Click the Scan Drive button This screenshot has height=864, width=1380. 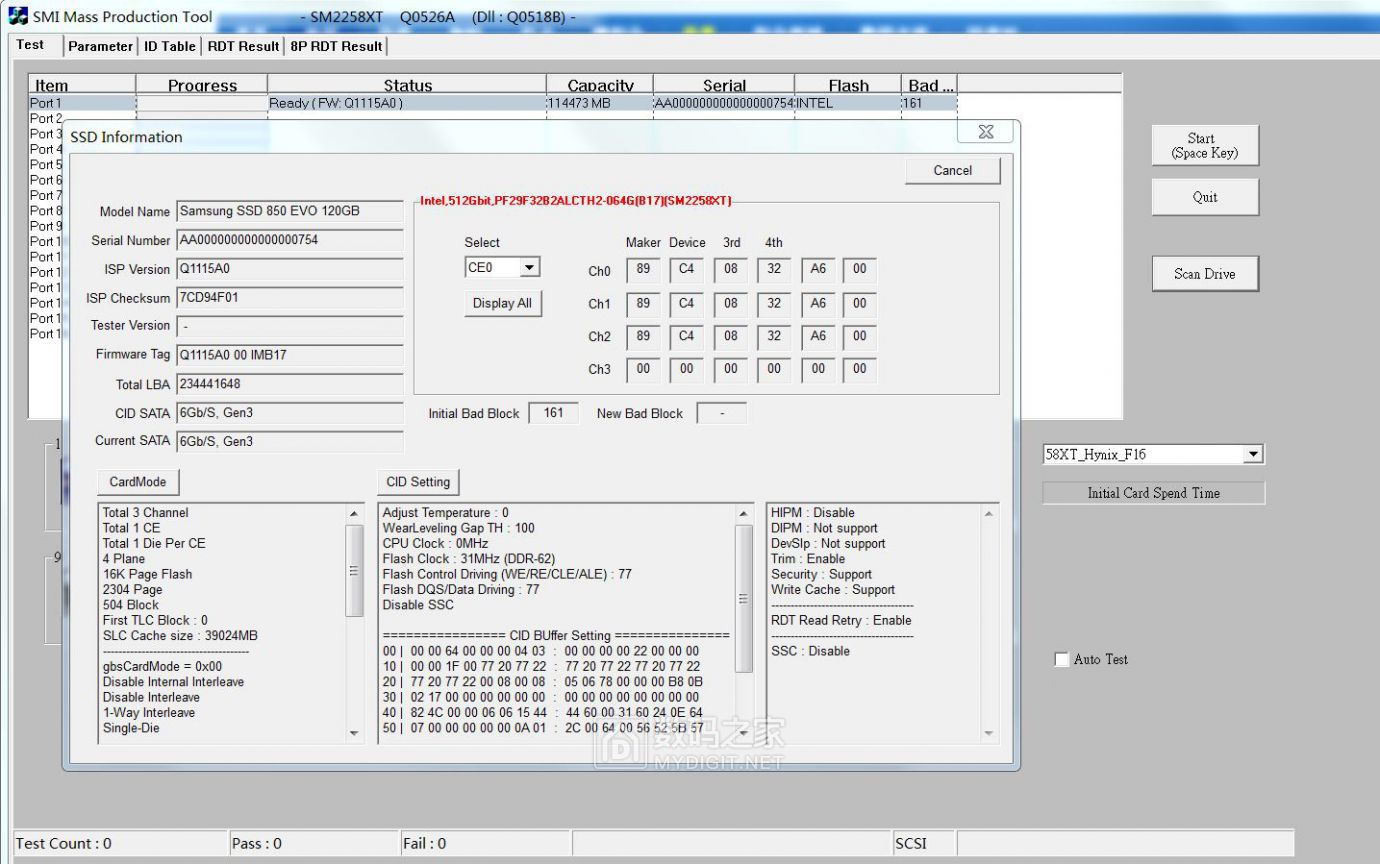pos(1205,274)
